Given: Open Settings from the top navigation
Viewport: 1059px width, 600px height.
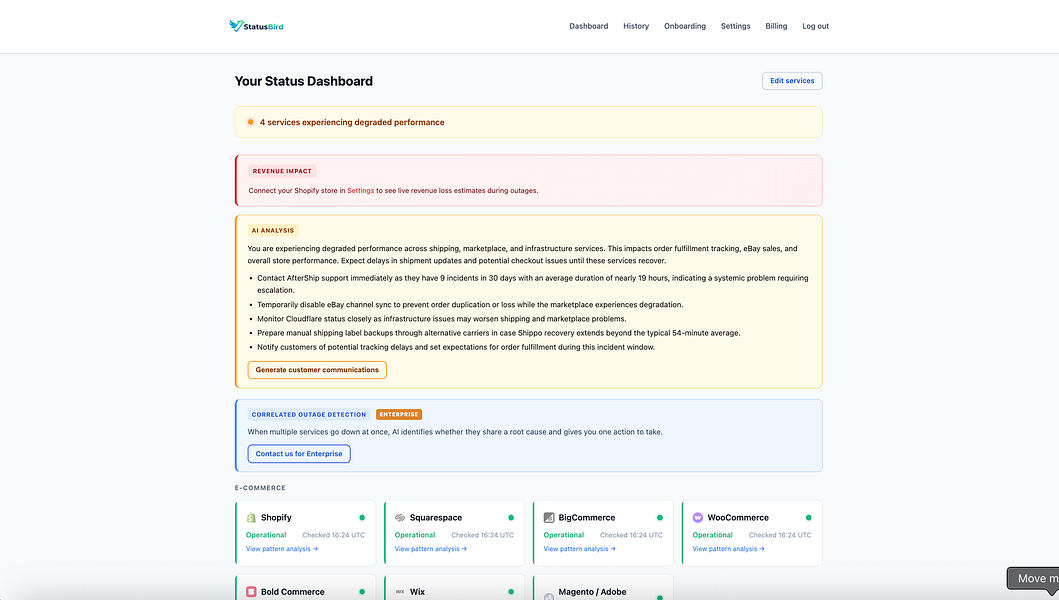Looking at the screenshot, I should pos(735,26).
